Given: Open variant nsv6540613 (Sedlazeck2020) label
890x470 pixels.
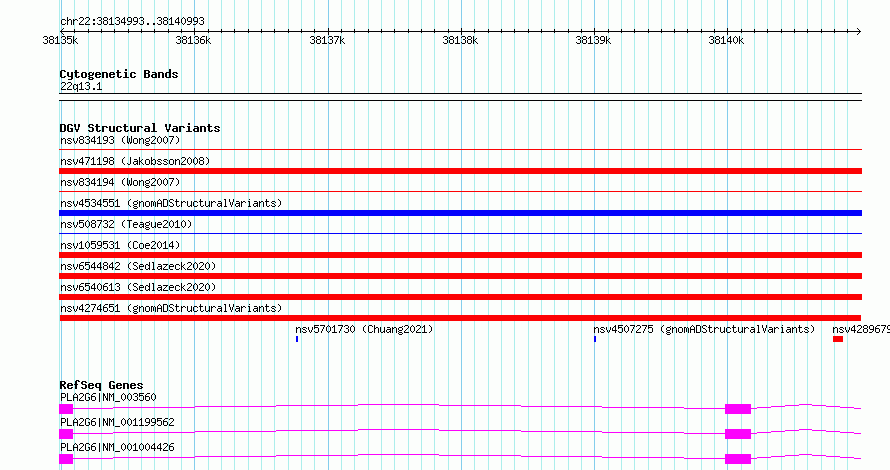Looking at the screenshot, I should [138, 287].
